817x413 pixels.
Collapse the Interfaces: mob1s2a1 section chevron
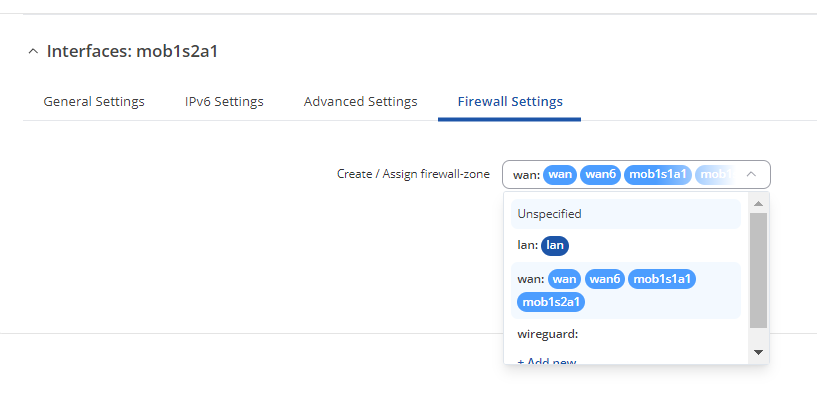(34, 51)
